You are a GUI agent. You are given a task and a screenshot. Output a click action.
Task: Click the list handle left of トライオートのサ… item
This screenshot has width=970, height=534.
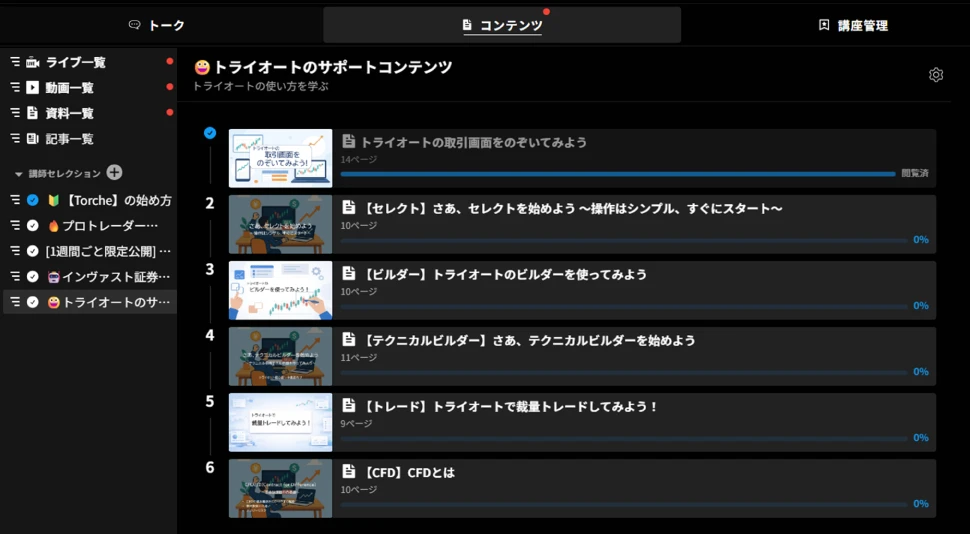(x=15, y=302)
